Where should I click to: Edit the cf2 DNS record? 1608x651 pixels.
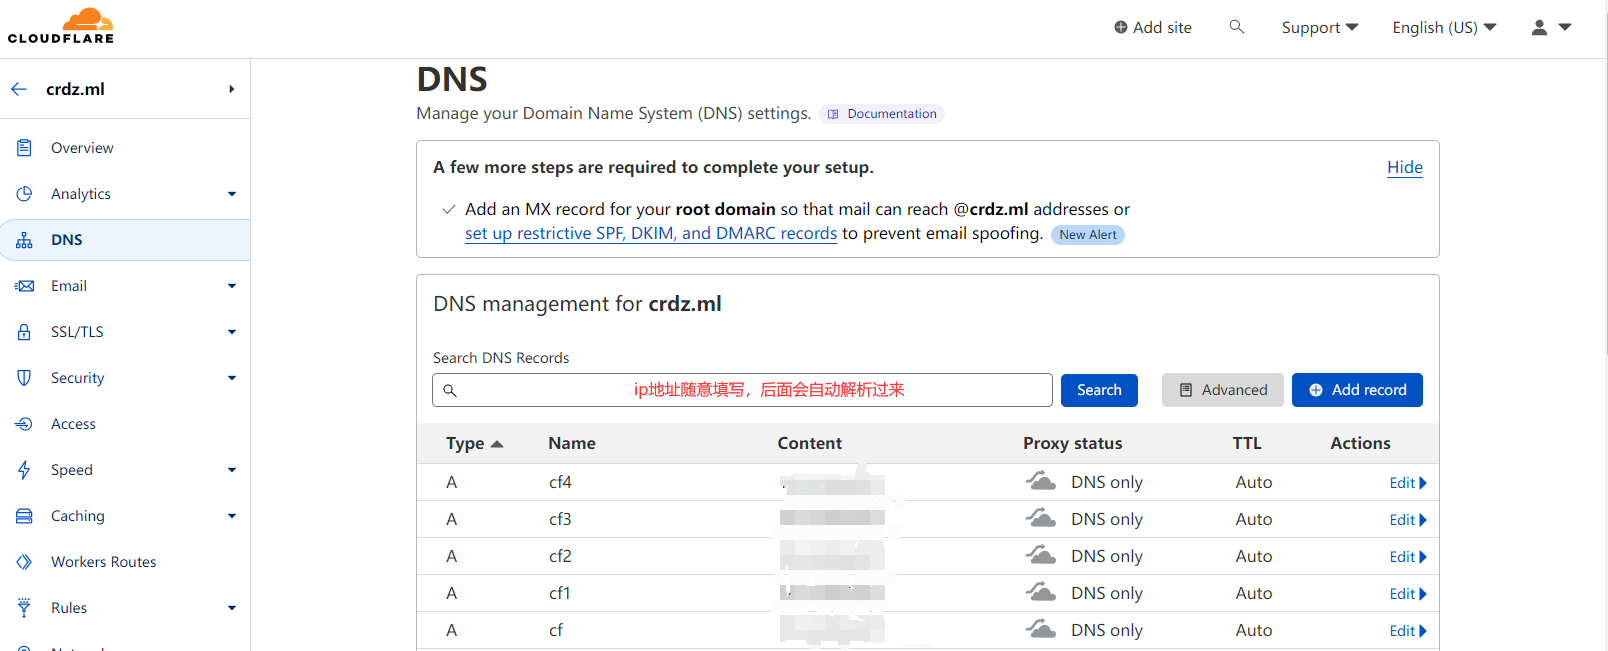pos(1408,557)
